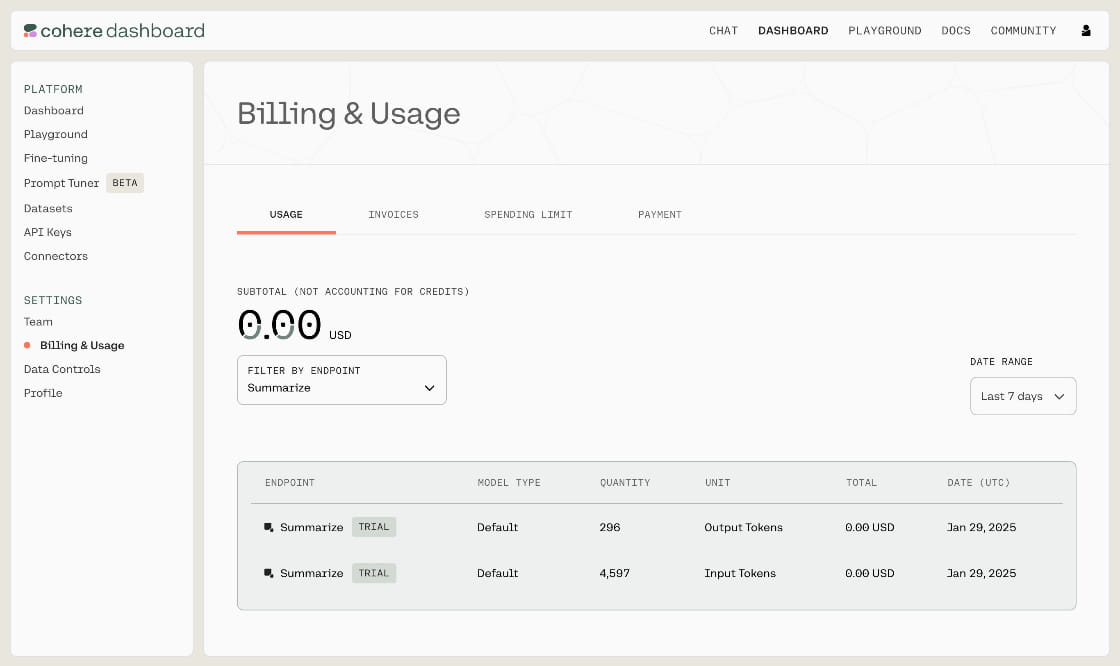1120x666 pixels.
Task: Open Docs in top navigation
Action: 956,31
